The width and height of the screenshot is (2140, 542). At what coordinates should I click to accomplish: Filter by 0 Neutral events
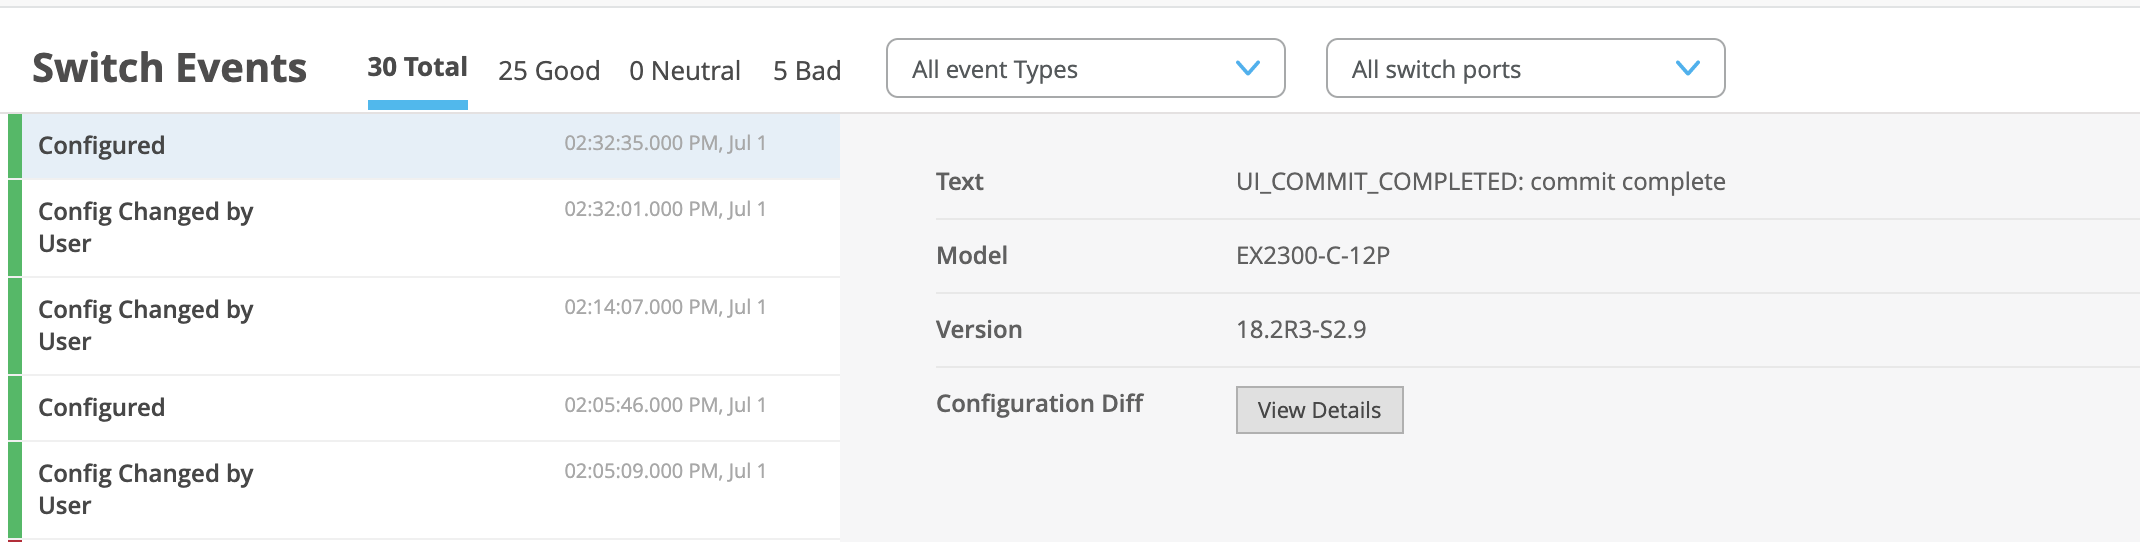coord(685,71)
